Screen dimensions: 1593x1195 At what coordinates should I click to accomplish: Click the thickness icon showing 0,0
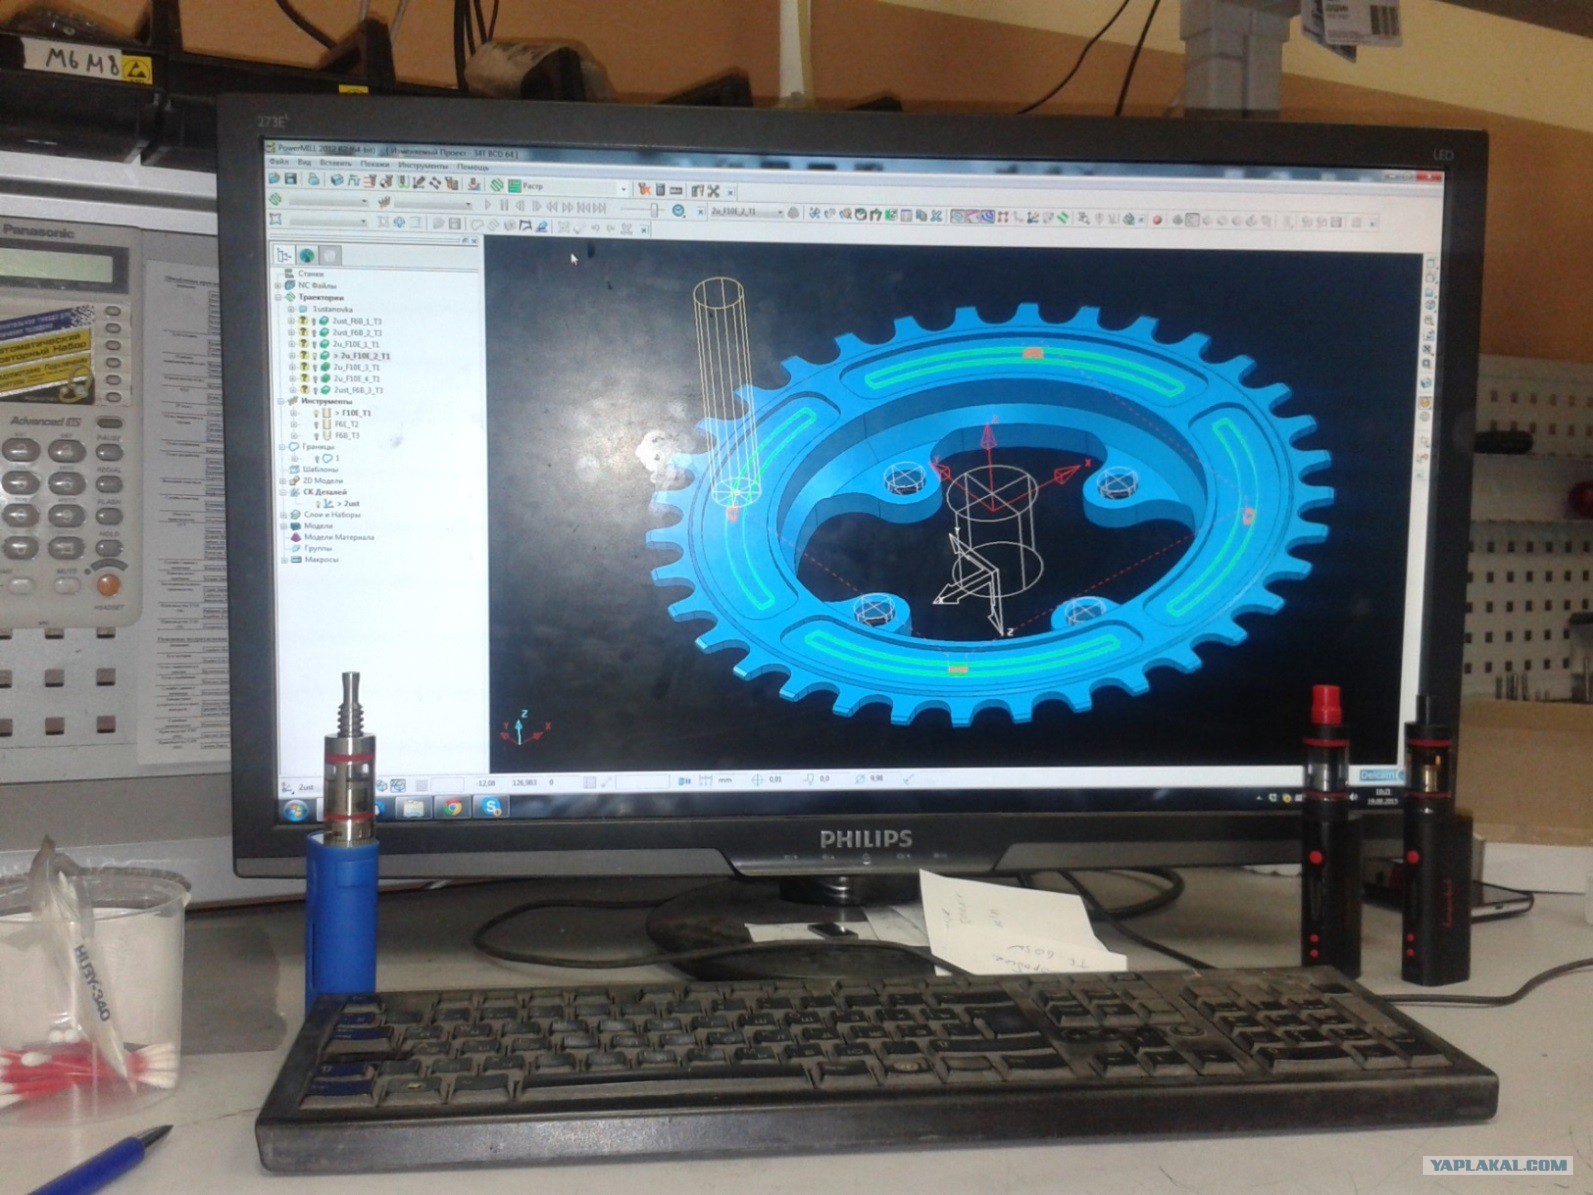point(808,779)
